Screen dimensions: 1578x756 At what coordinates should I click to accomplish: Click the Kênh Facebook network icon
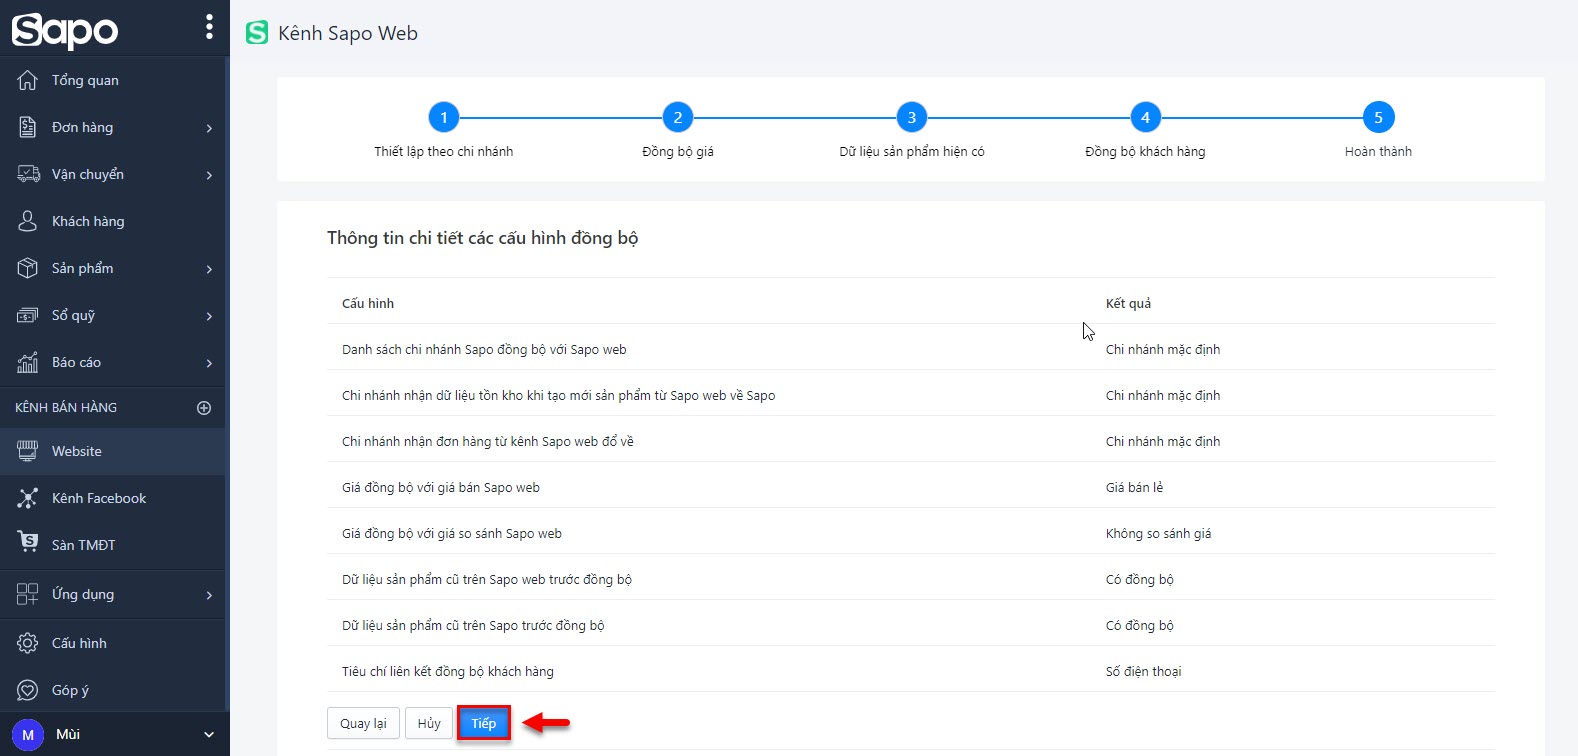tap(28, 498)
